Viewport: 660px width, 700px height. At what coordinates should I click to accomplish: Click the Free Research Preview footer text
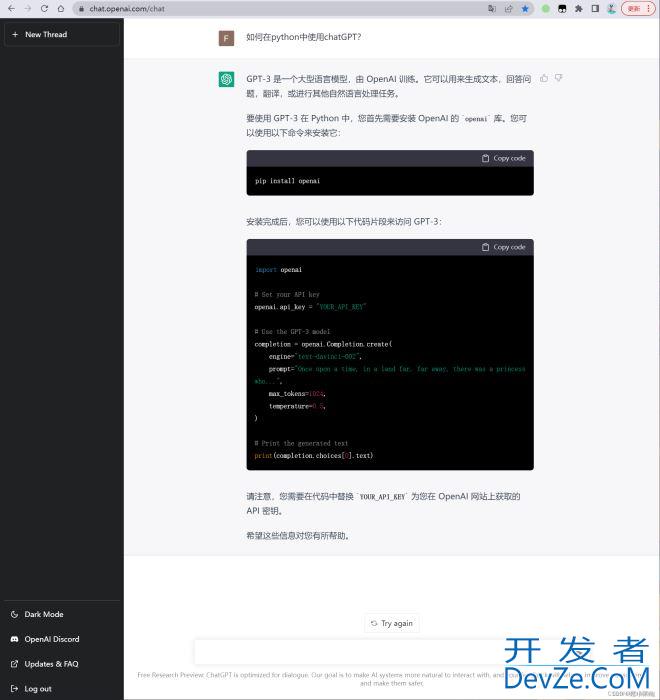[392, 679]
